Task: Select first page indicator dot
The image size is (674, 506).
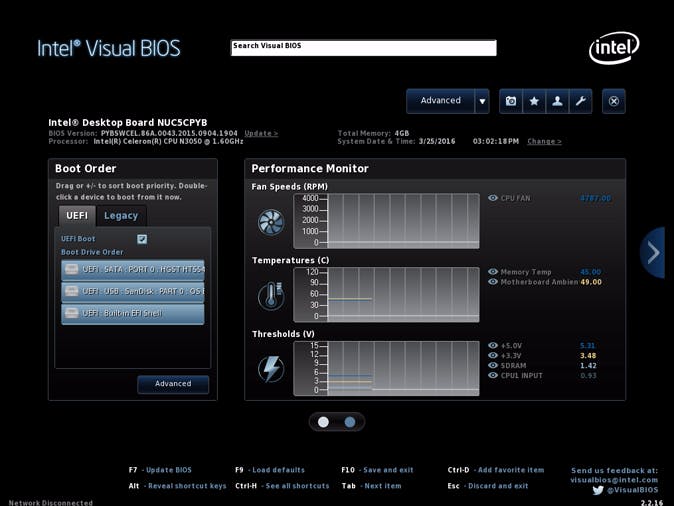Action: [x=323, y=422]
